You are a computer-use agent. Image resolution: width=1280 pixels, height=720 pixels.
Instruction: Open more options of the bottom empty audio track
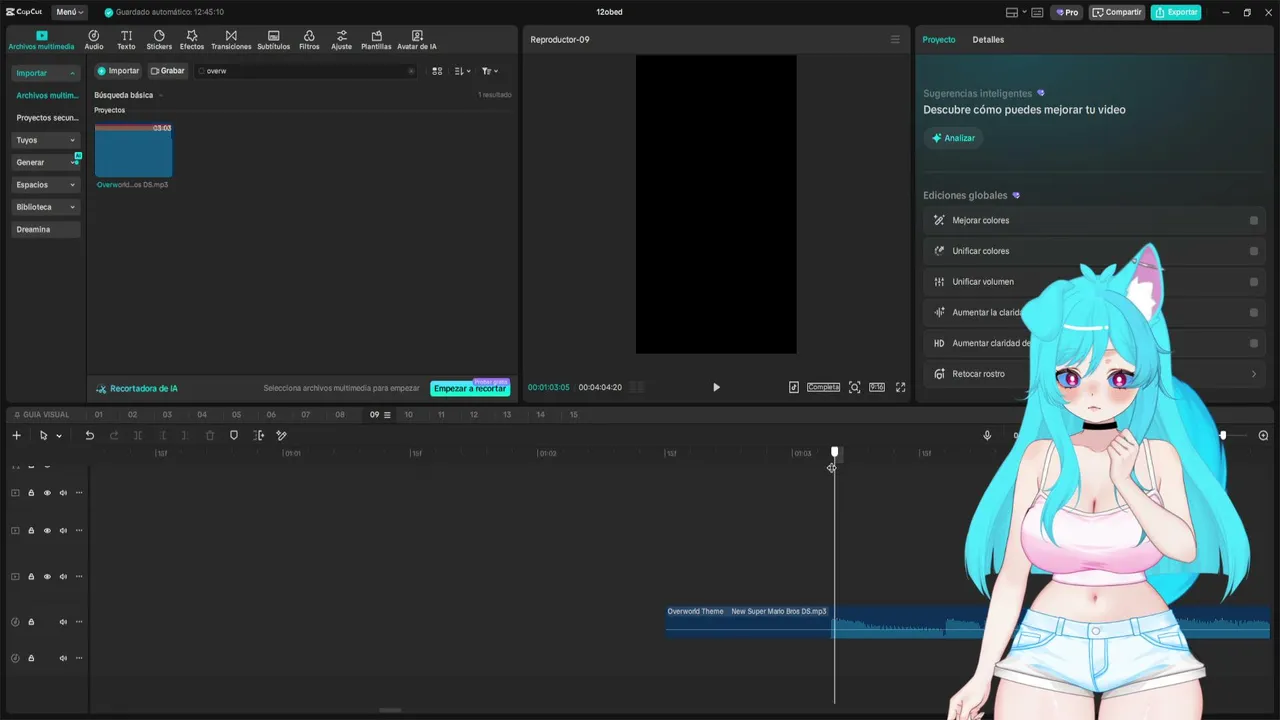(79, 658)
